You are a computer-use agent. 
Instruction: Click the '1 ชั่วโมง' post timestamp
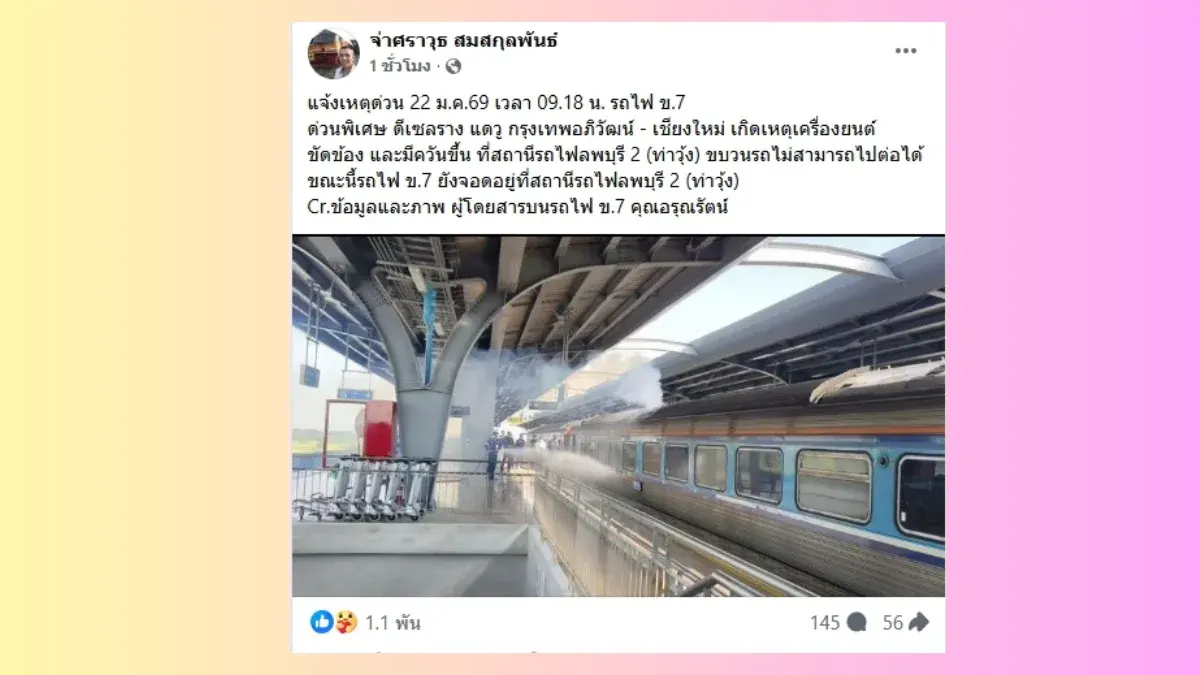(399, 67)
